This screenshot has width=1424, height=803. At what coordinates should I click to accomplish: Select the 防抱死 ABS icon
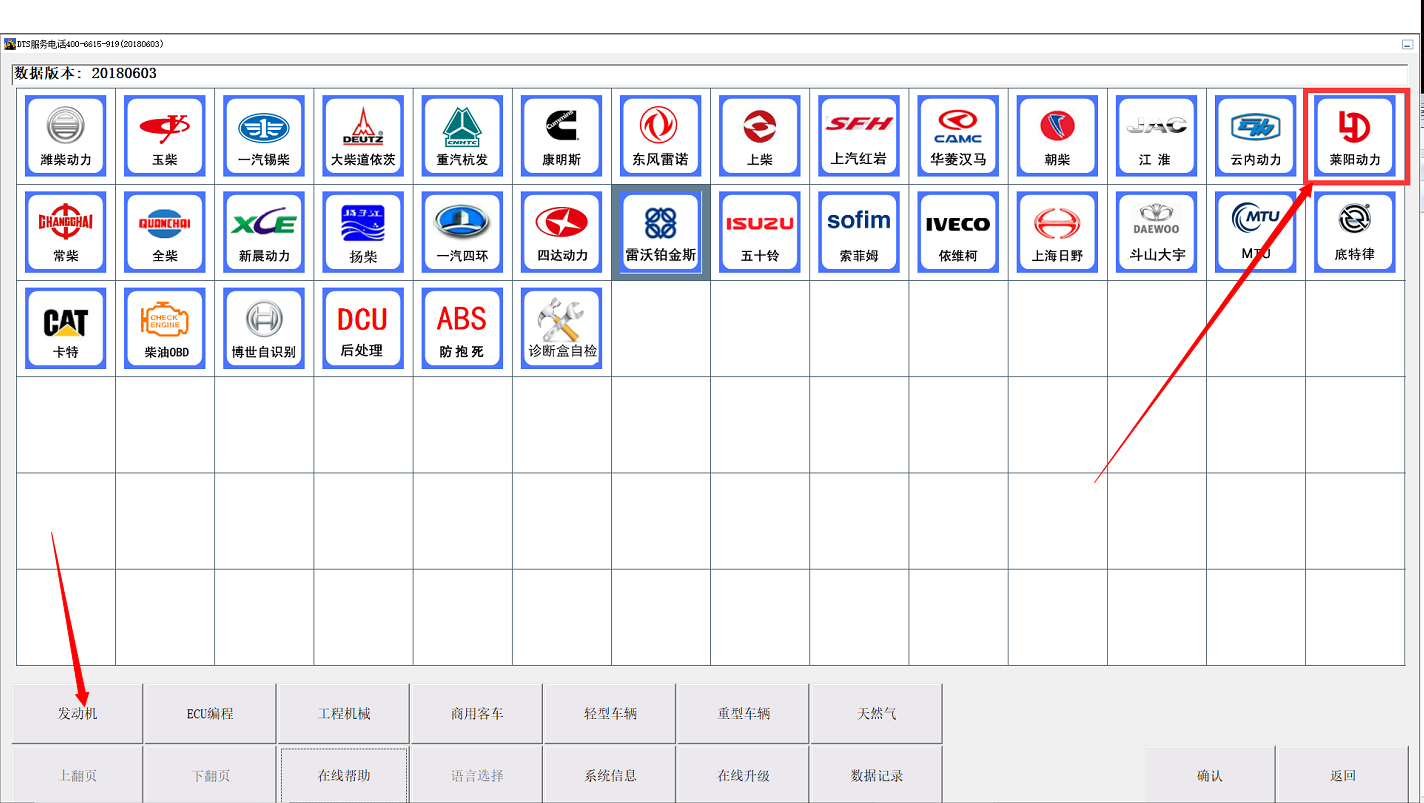(462, 328)
